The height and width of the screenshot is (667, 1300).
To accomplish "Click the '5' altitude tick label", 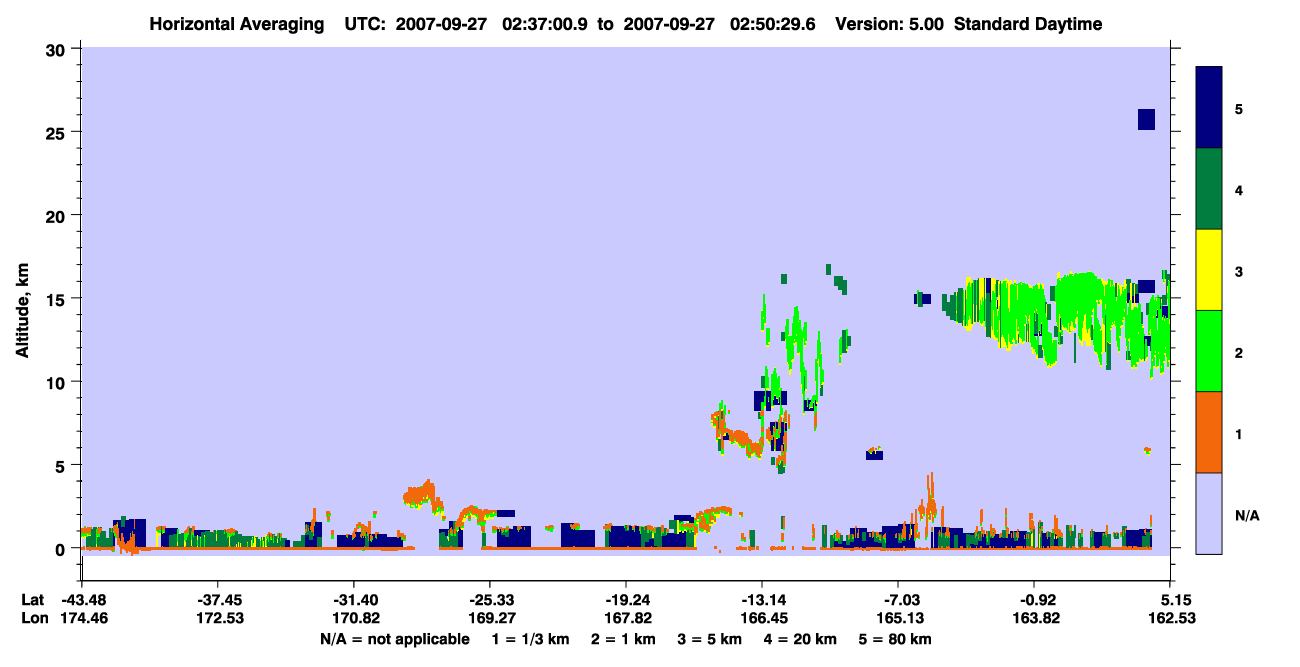I will pyautogui.click(x=62, y=465).
